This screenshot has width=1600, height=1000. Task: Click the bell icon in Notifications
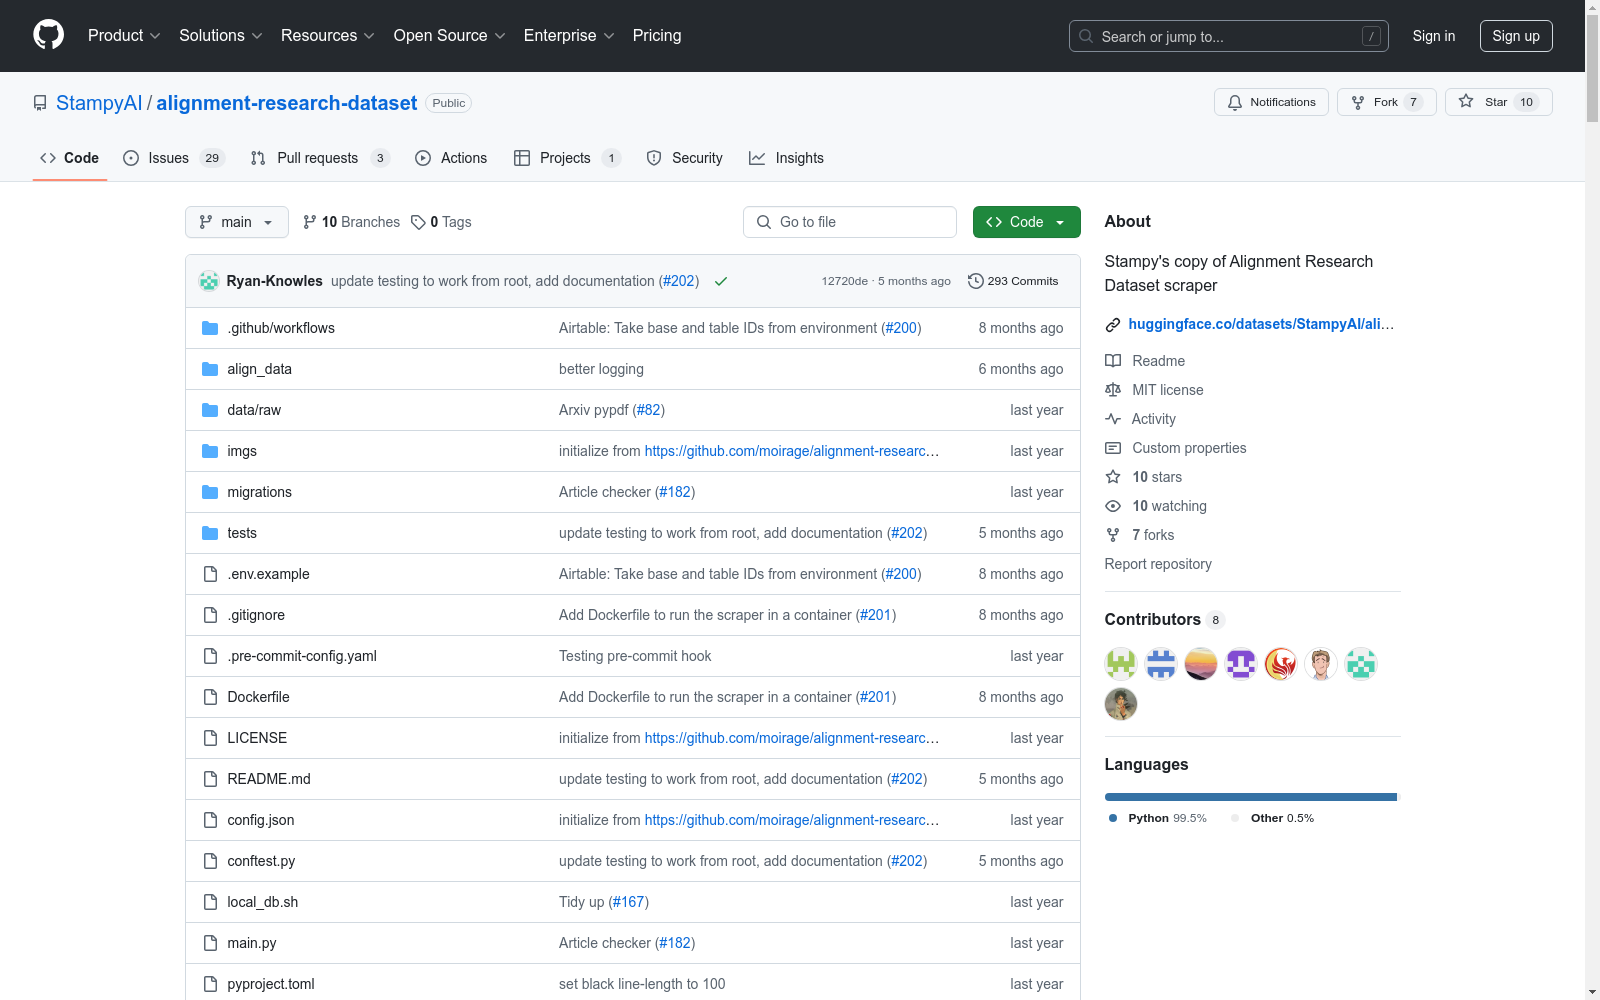click(1235, 102)
